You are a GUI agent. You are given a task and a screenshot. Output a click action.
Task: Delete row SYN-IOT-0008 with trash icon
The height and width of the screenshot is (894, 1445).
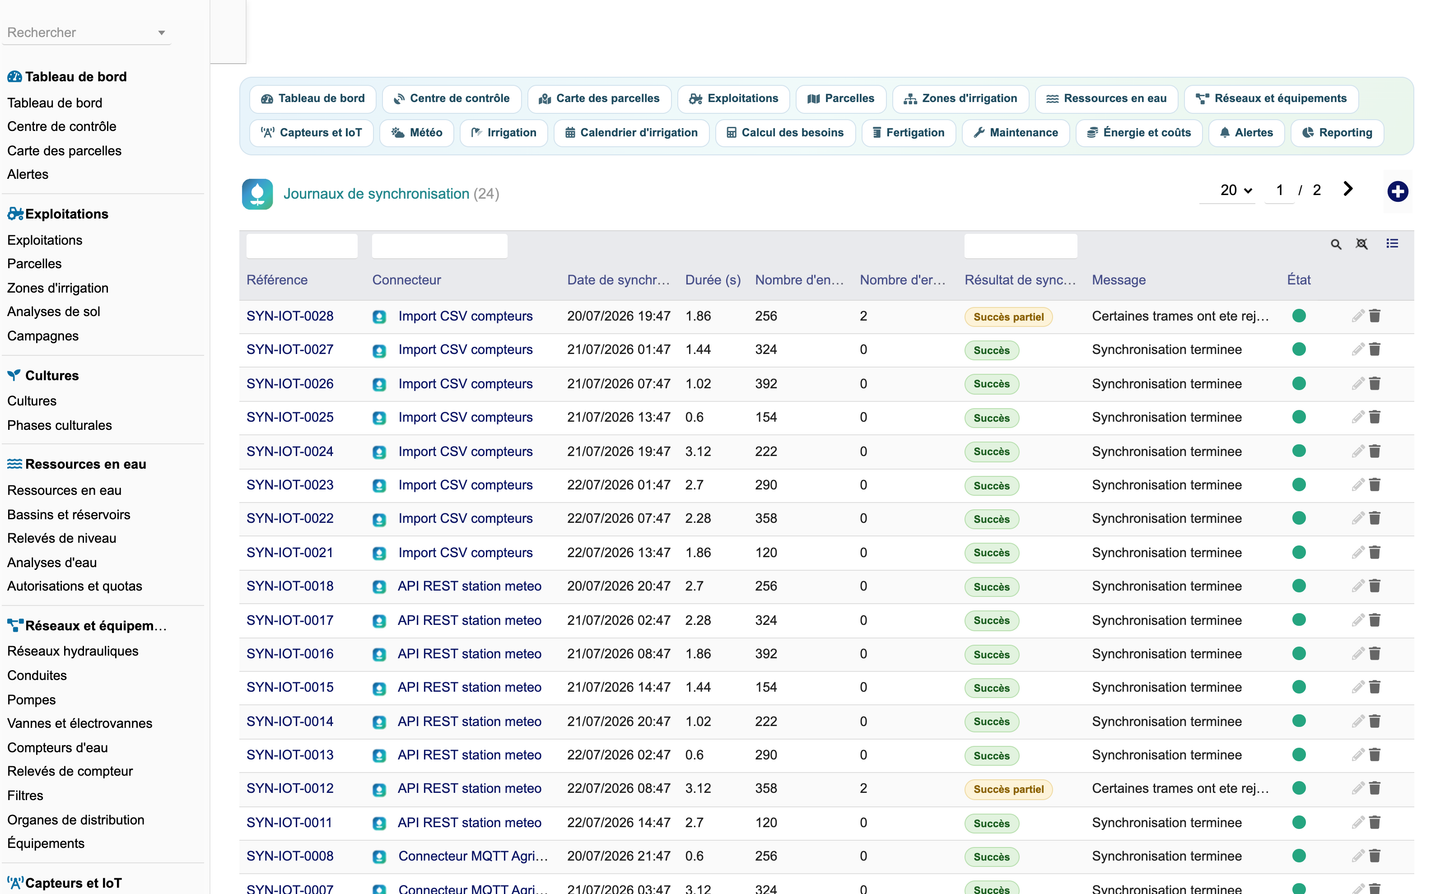[1375, 856]
